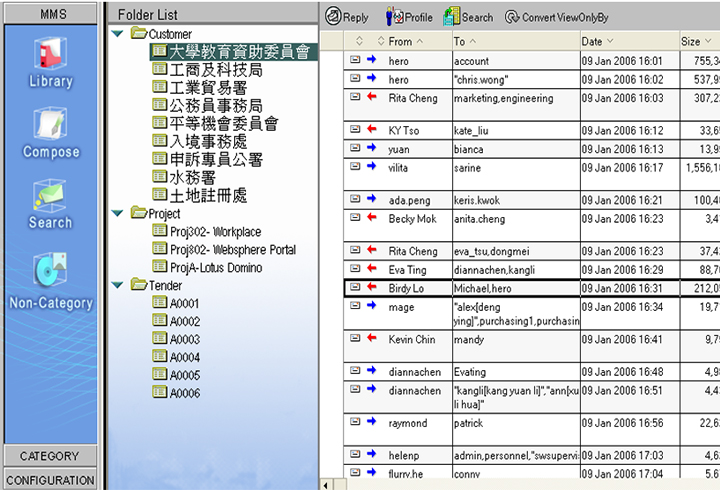Select the 水務署 folder

pyautogui.click(x=184, y=177)
